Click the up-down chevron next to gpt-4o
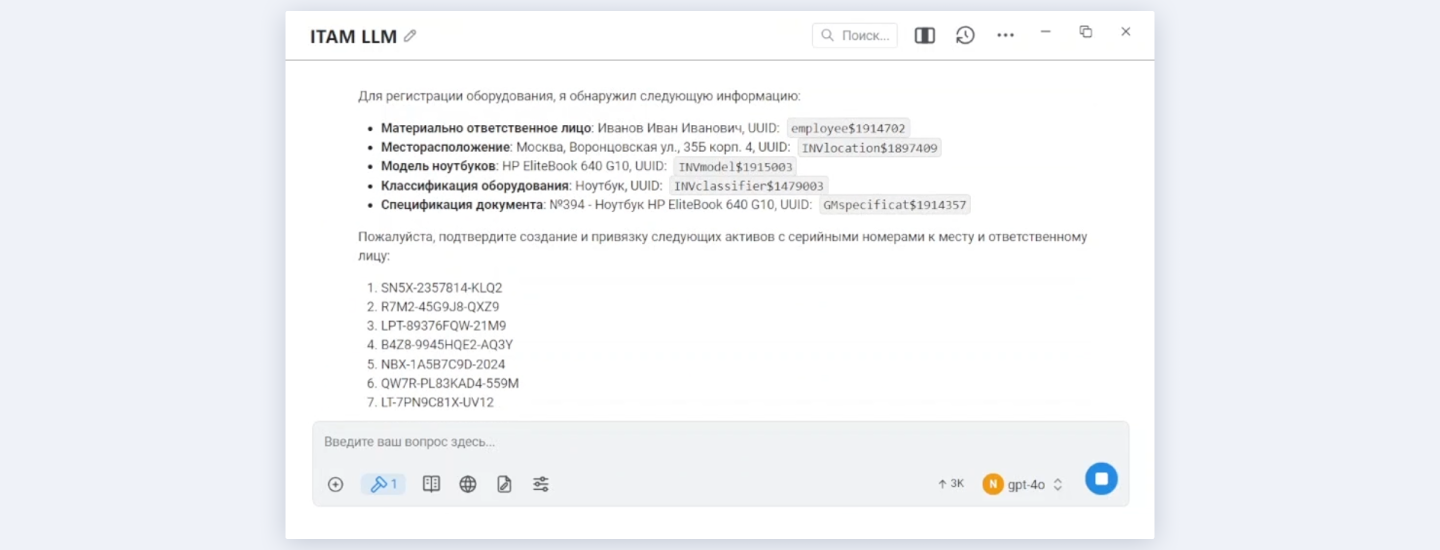This screenshot has height=550, width=1440. (1058, 485)
